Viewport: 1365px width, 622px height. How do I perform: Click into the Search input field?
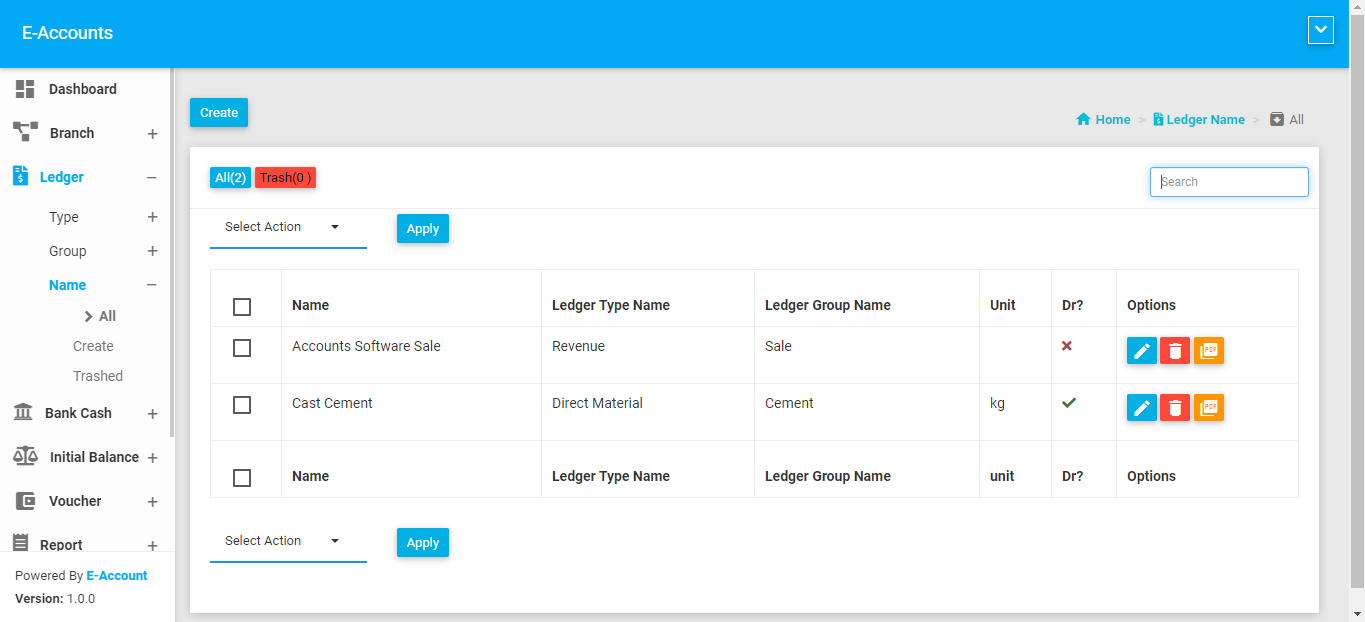pos(1229,182)
